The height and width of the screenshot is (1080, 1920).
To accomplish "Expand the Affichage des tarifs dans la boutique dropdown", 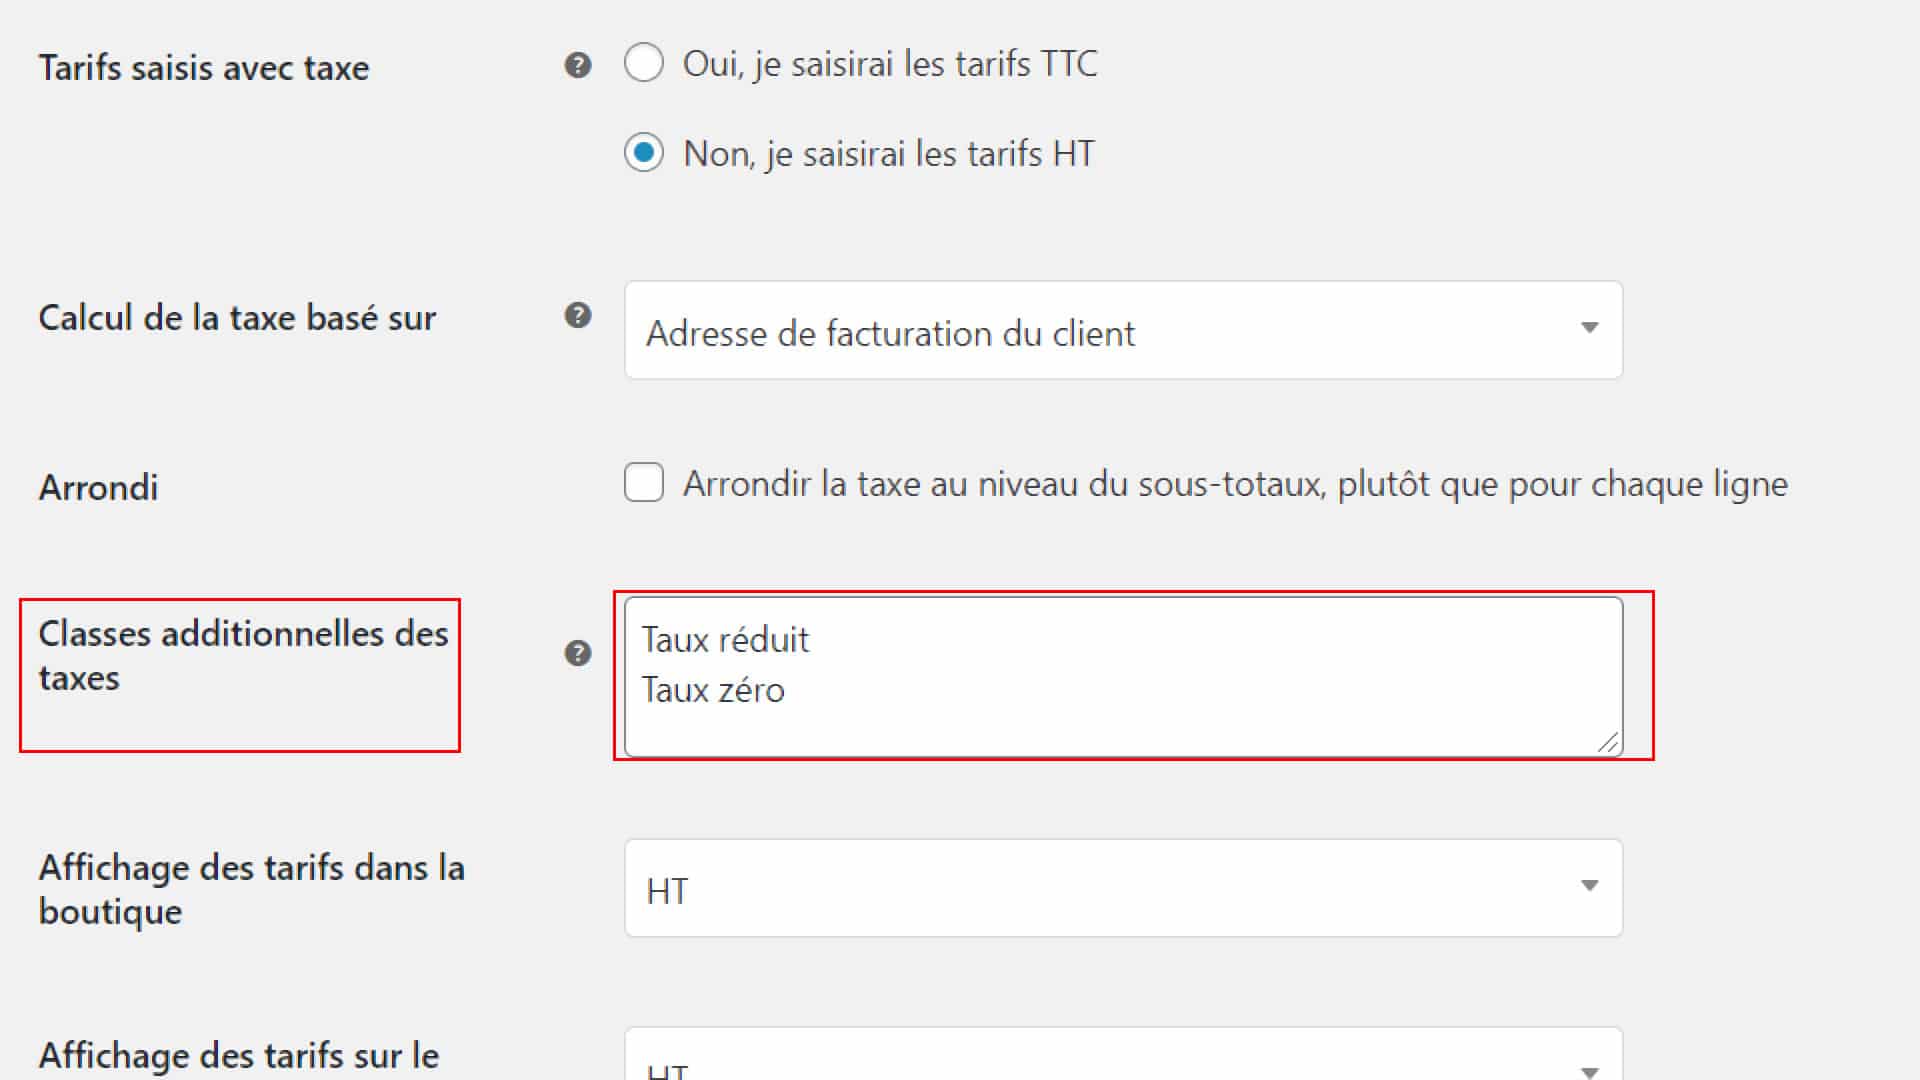I will 1123,888.
